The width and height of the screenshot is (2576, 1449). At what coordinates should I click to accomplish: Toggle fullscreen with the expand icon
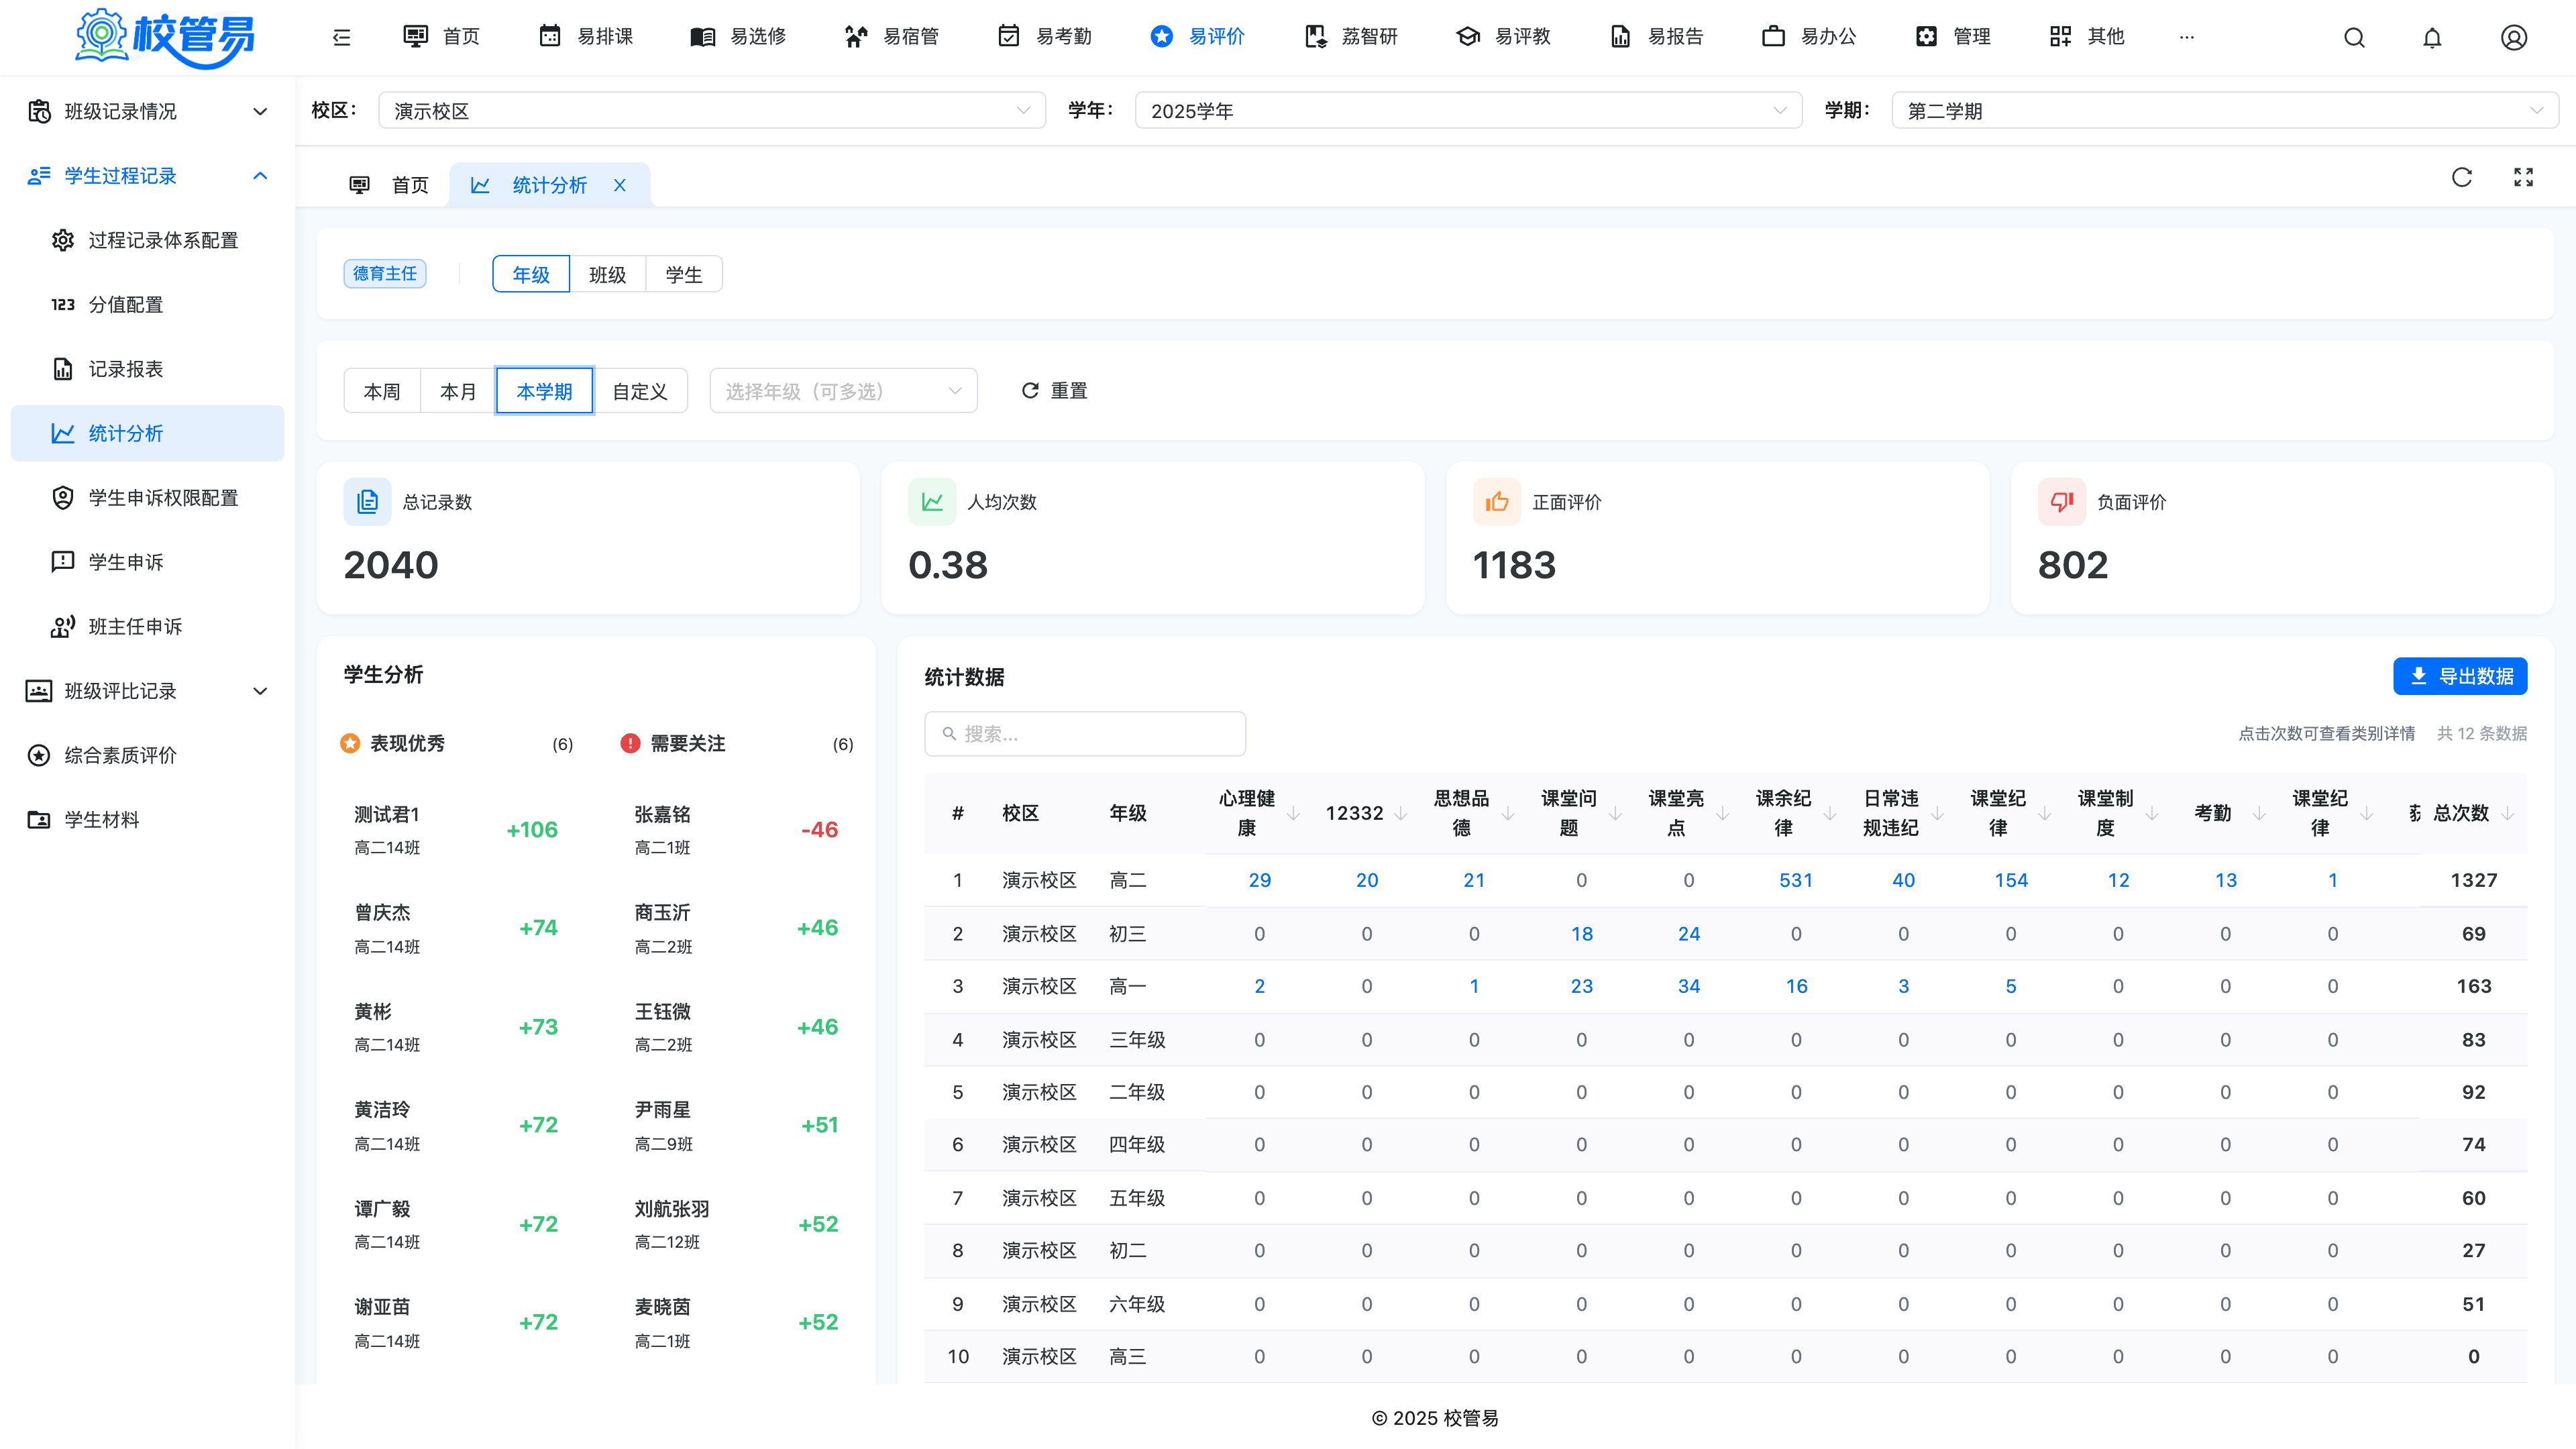[x=2523, y=177]
